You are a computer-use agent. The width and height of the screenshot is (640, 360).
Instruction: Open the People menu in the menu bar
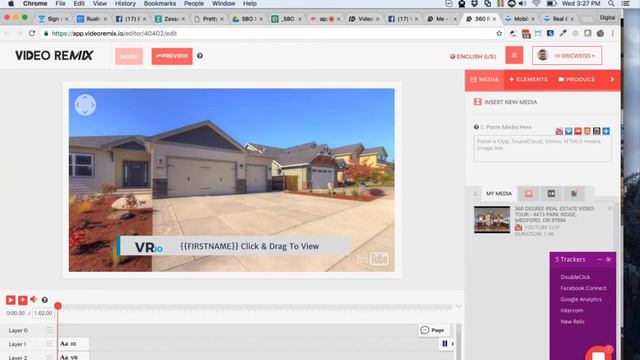click(x=193, y=4)
